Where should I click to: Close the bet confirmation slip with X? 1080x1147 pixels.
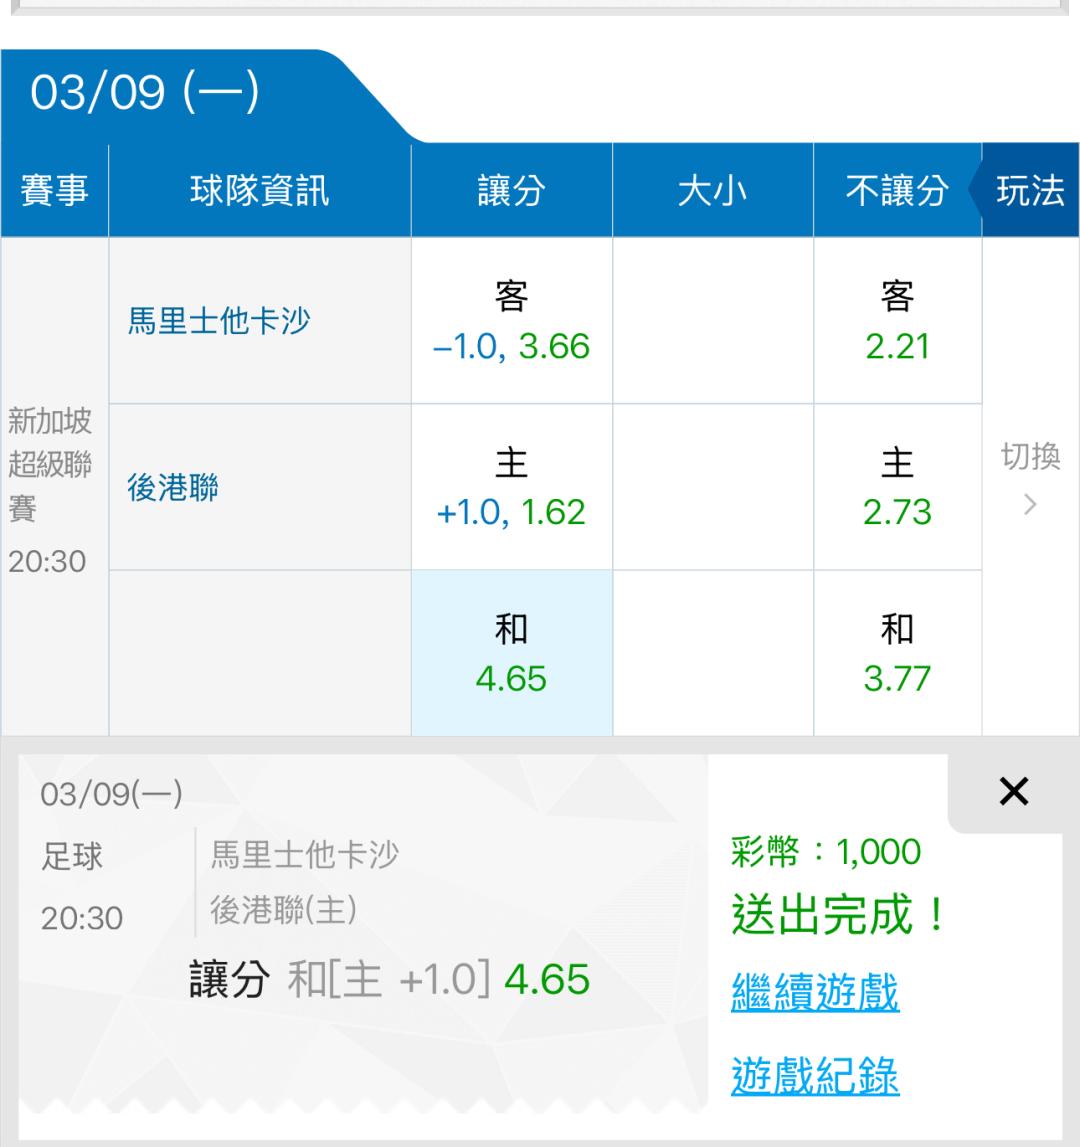coord(1013,792)
